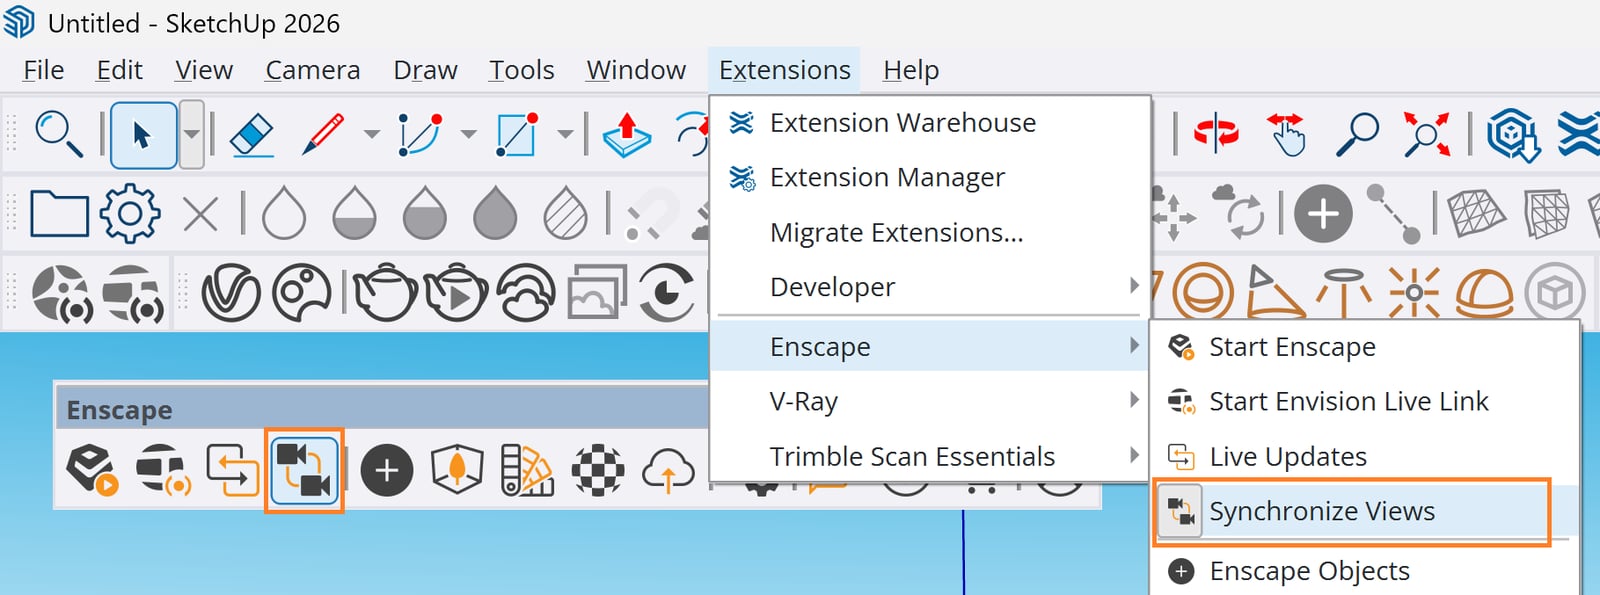
Task: Click Start Envision Live Link
Action: 1365,402
